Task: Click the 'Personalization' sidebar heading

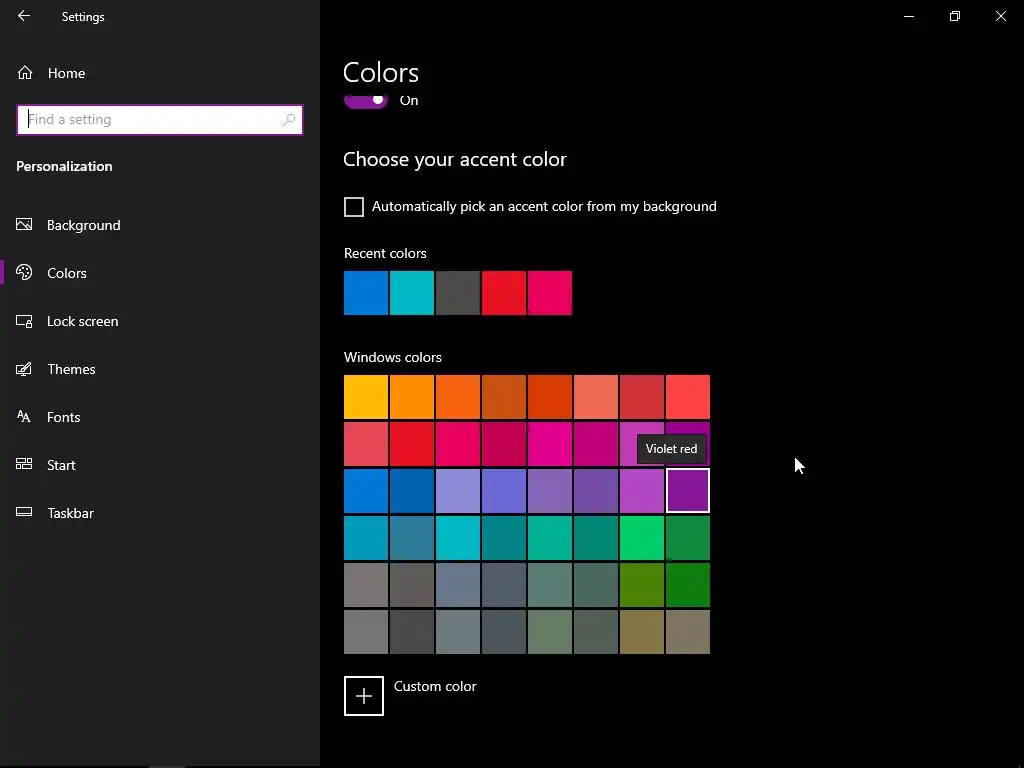Action: click(x=64, y=167)
